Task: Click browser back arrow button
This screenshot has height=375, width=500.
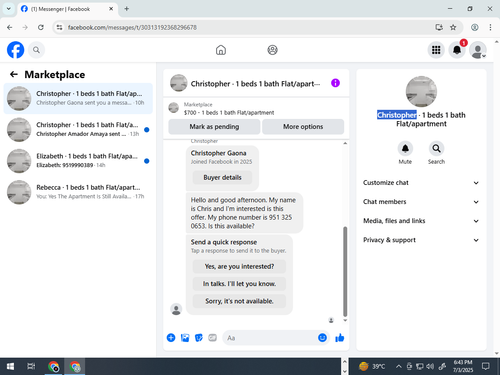Action: click(x=10, y=27)
